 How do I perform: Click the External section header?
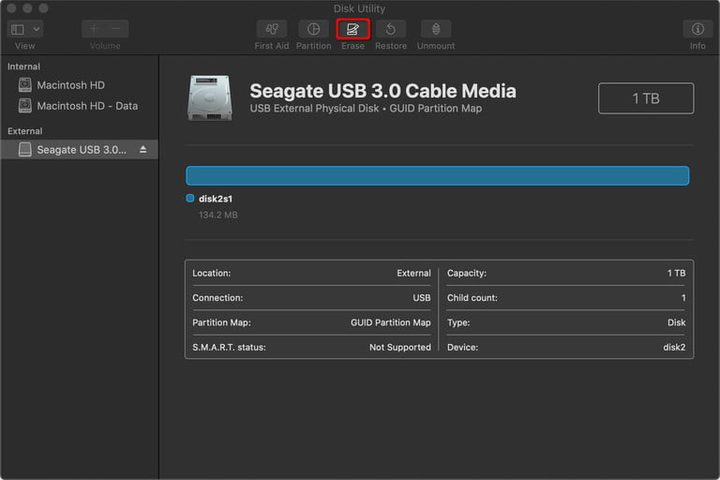click(x=25, y=131)
